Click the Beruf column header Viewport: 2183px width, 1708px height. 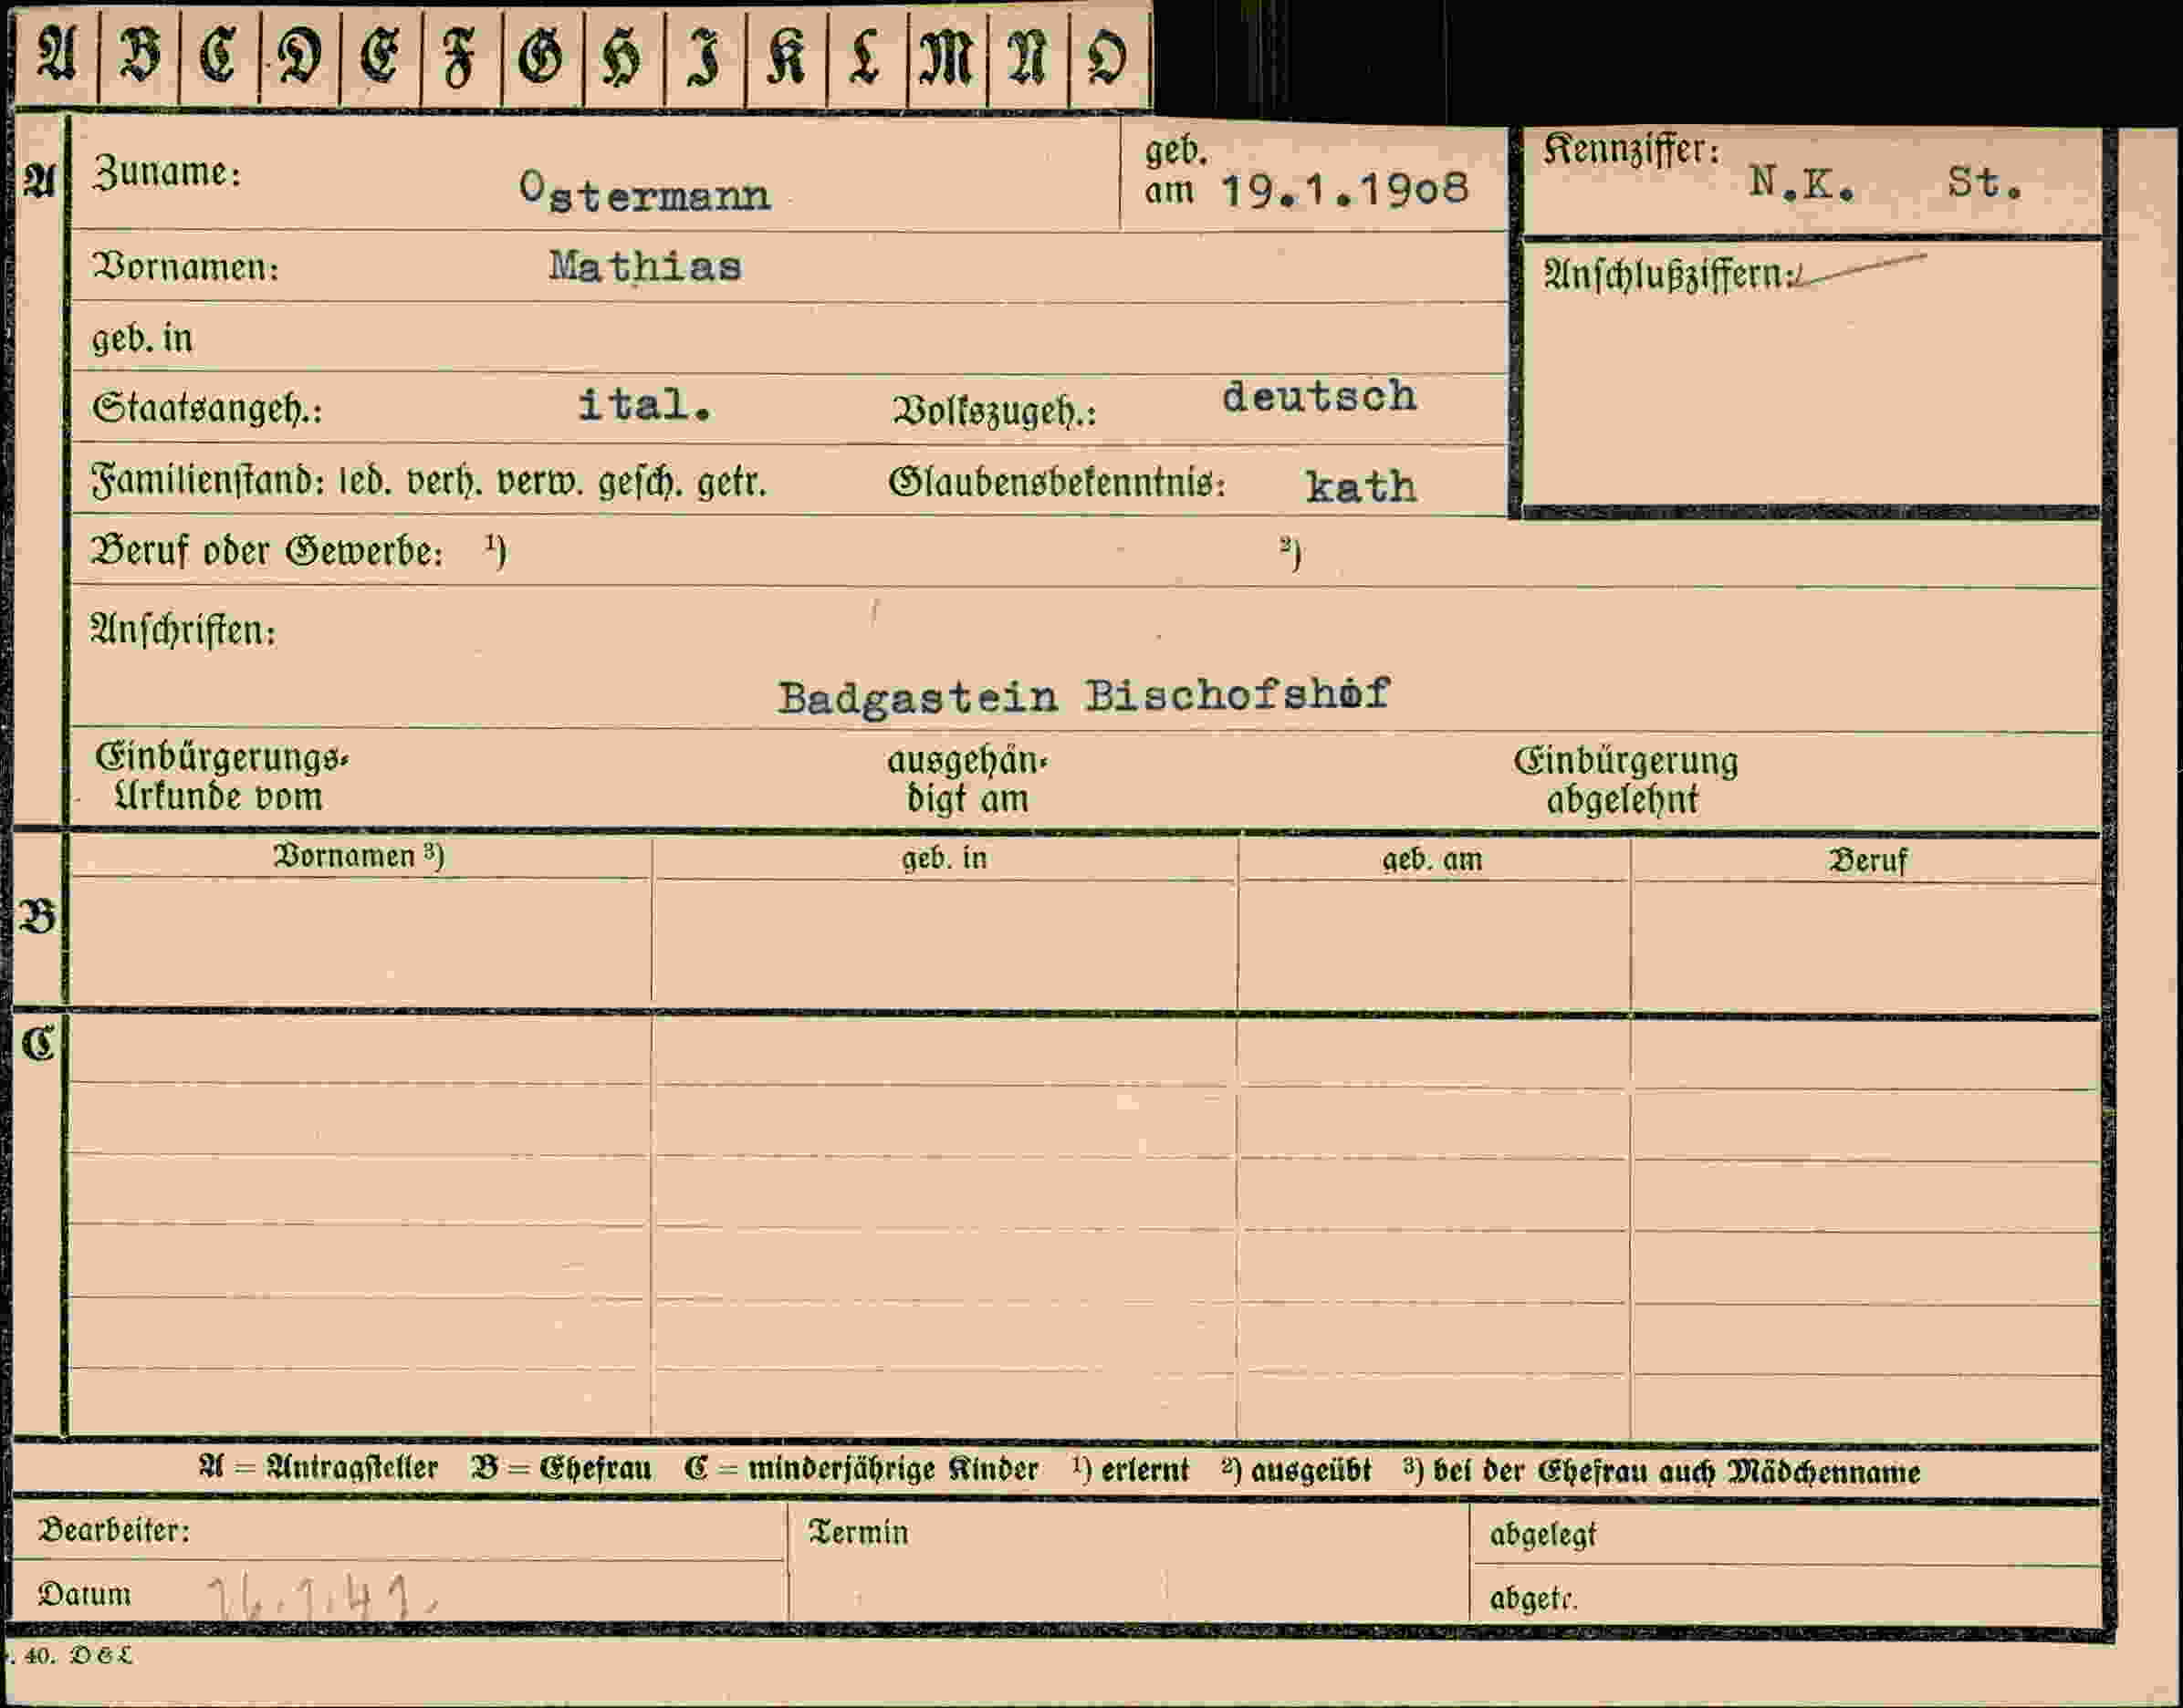pos(1868,861)
